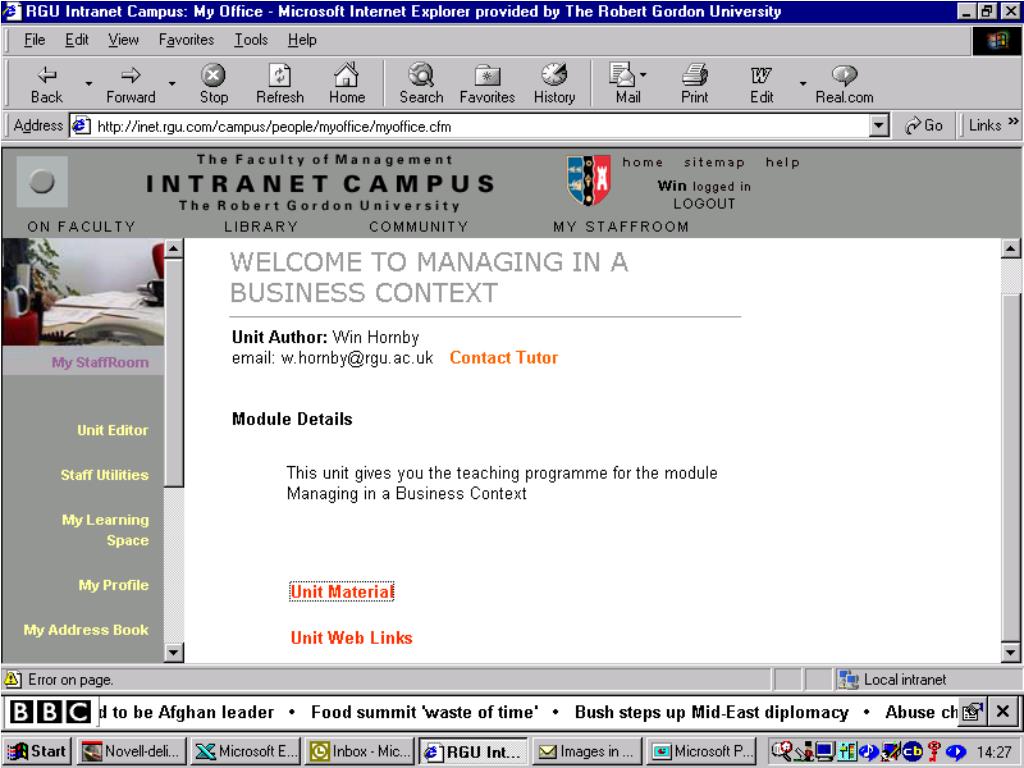Click the office desk photo thumbnail
Screen dimensions: 1024x768
tap(83, 292)
